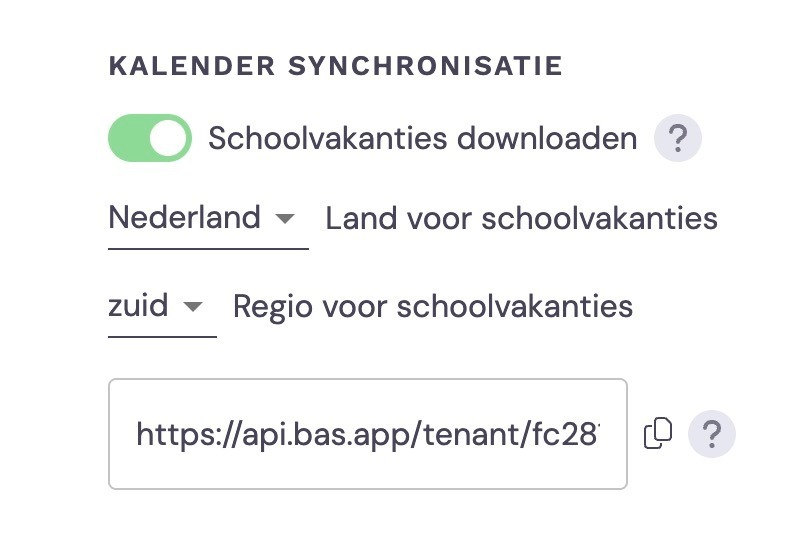Select the zuid region value text
790x534 pixels.
click(138, 305)
